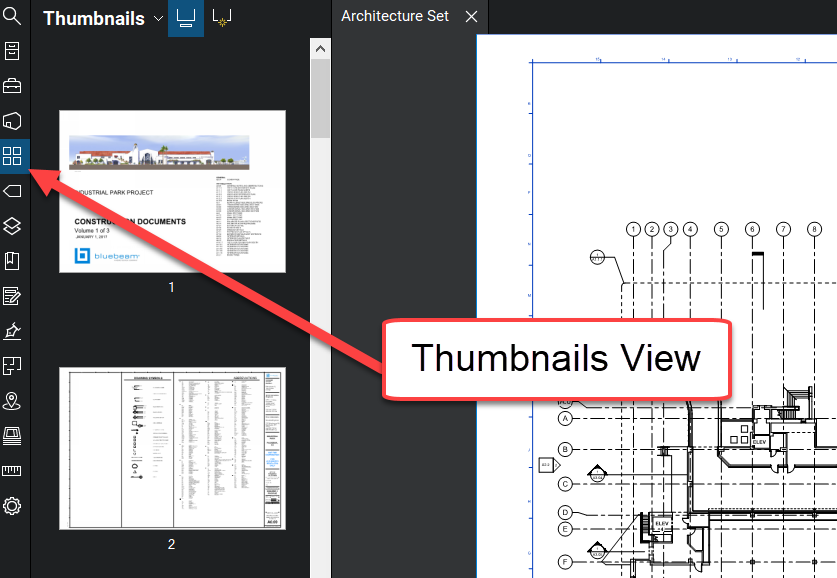
Task: Select the highlighted page label tool
Action: (x=185, y=17)
